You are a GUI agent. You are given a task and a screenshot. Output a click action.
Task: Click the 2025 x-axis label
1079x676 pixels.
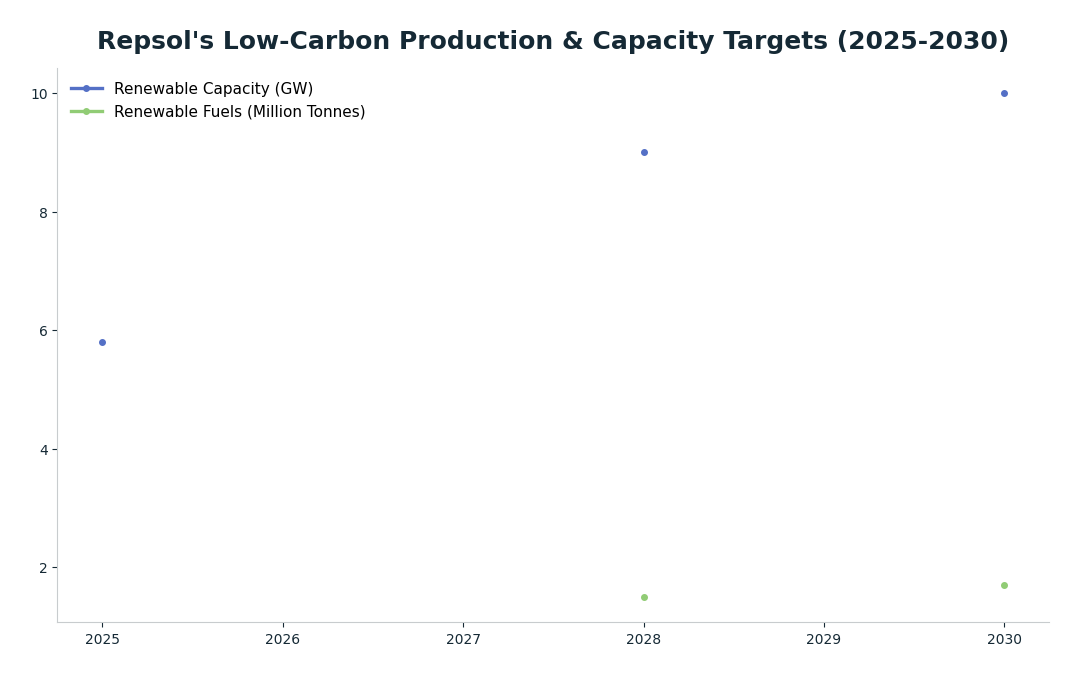pos(103,640)
